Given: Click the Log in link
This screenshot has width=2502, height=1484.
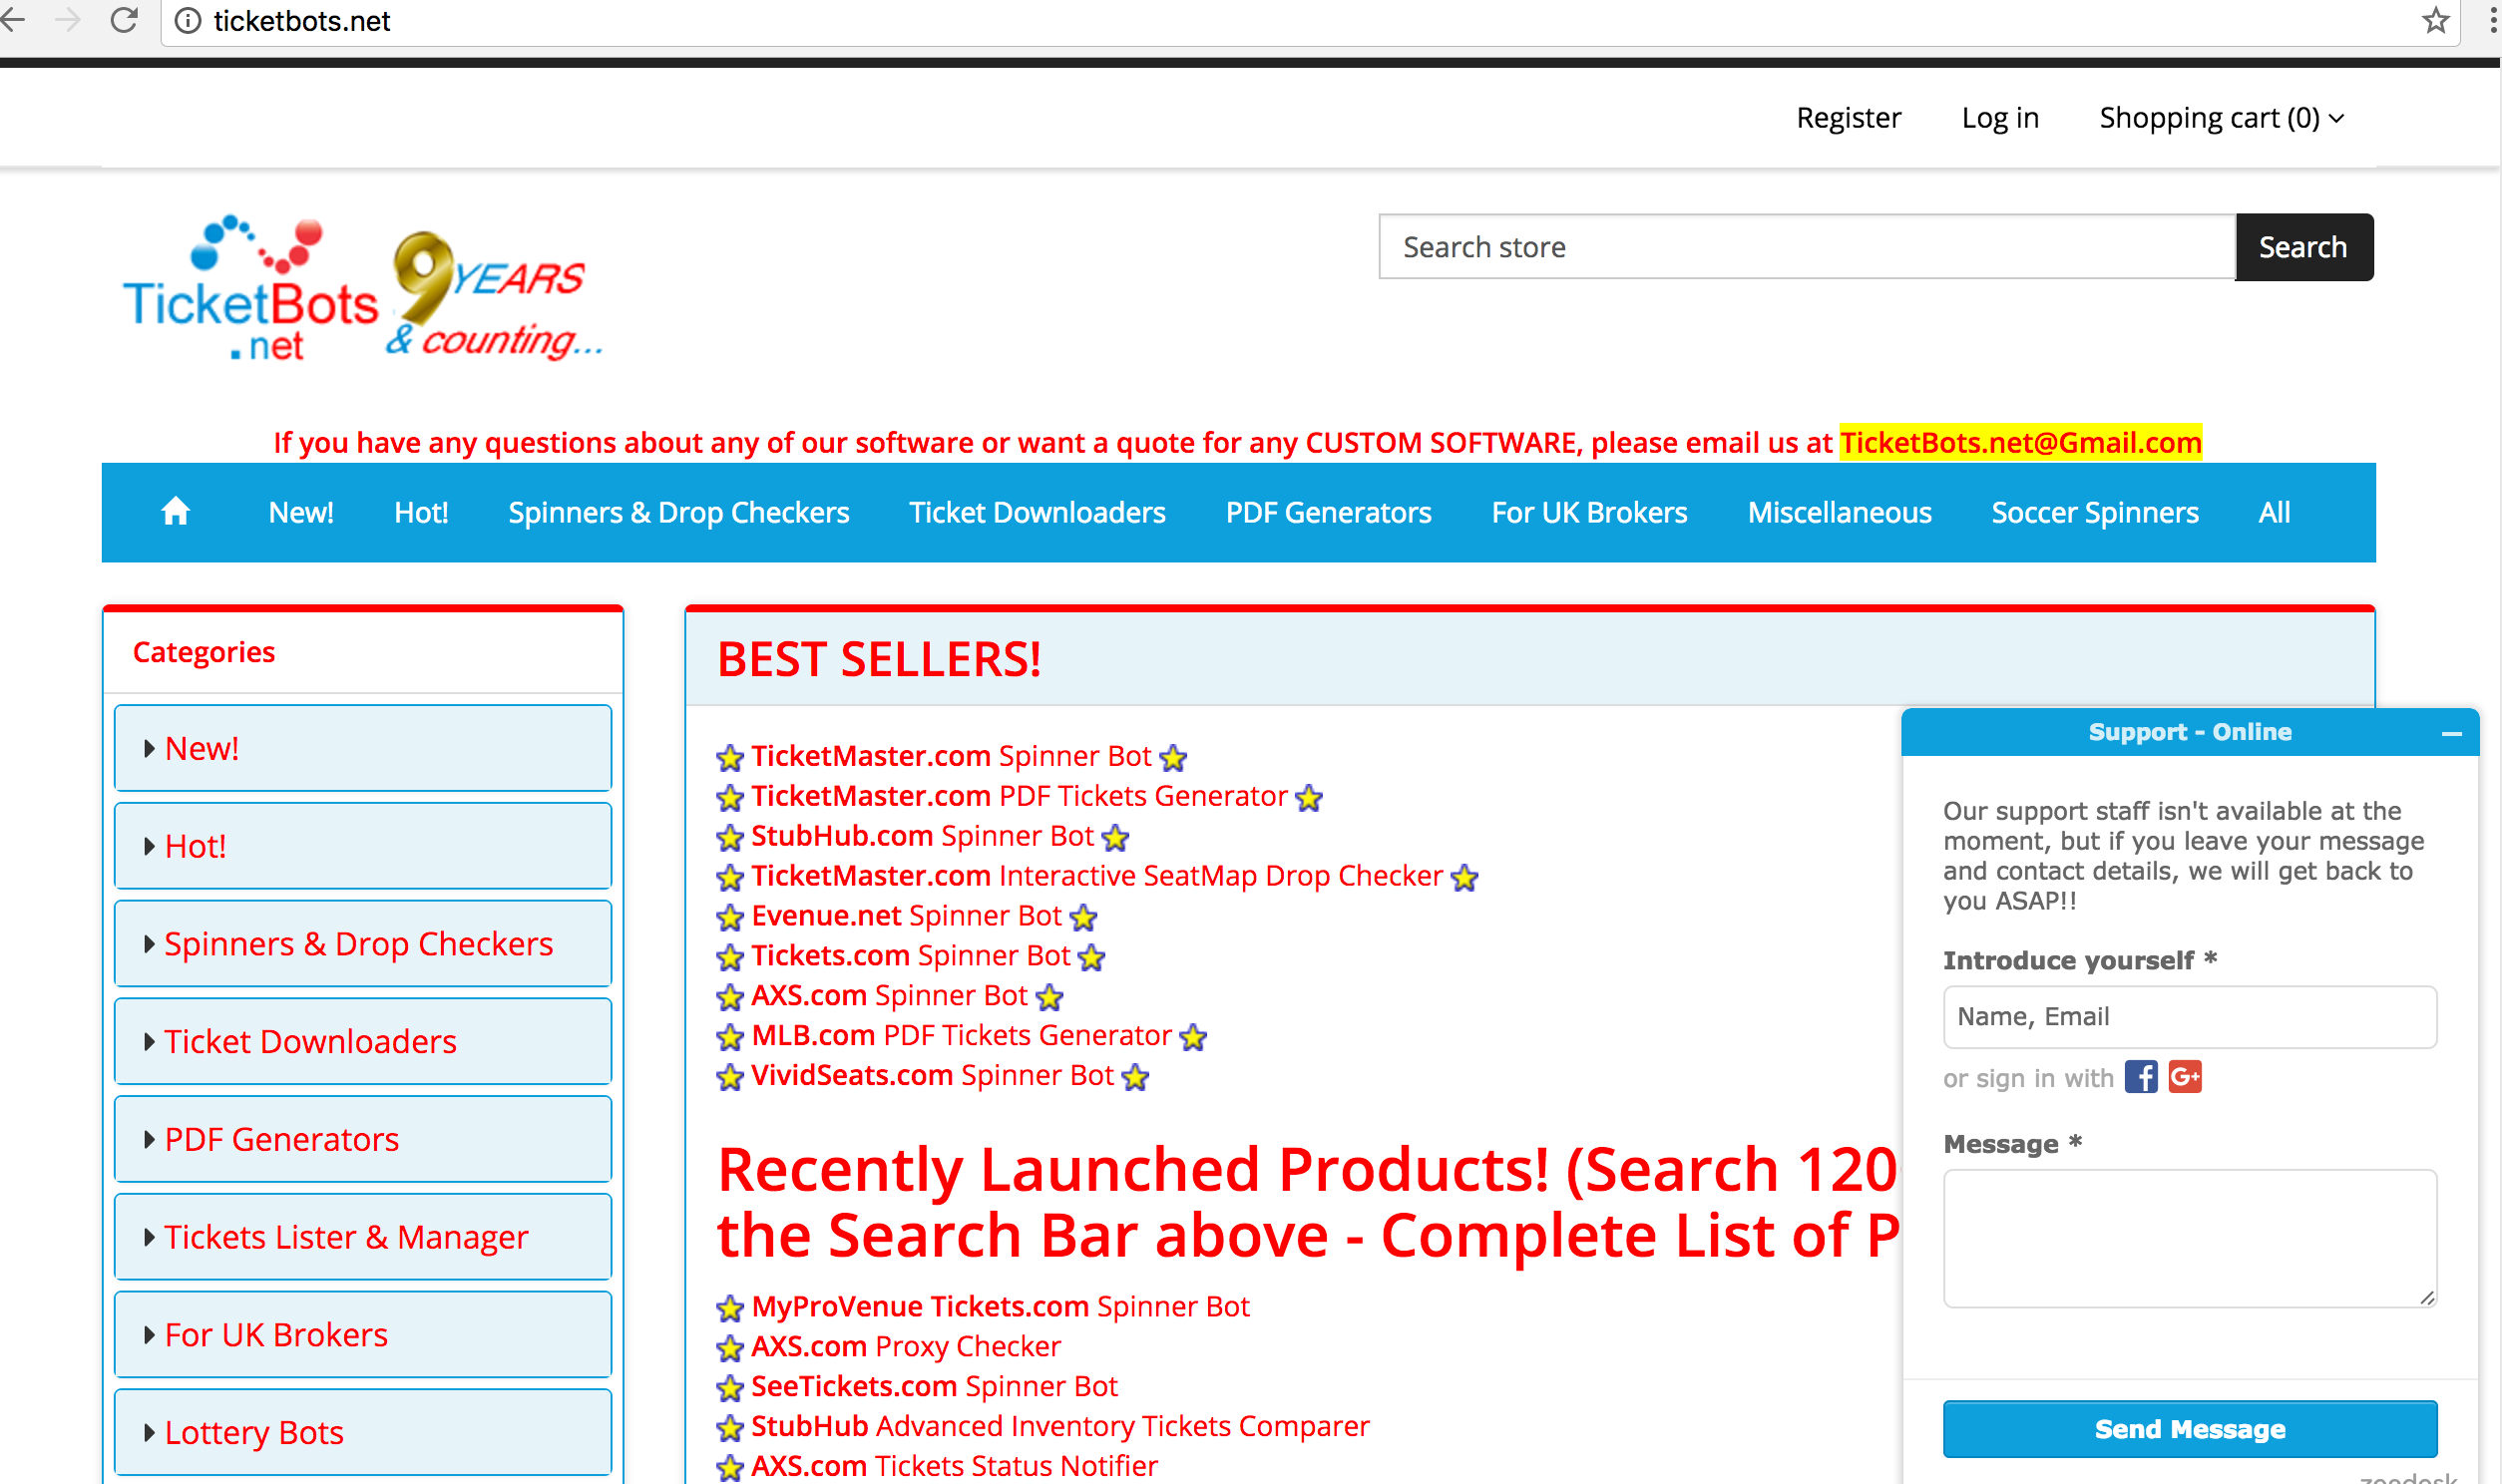Looking at the screenshot, I should (2000, 118).
